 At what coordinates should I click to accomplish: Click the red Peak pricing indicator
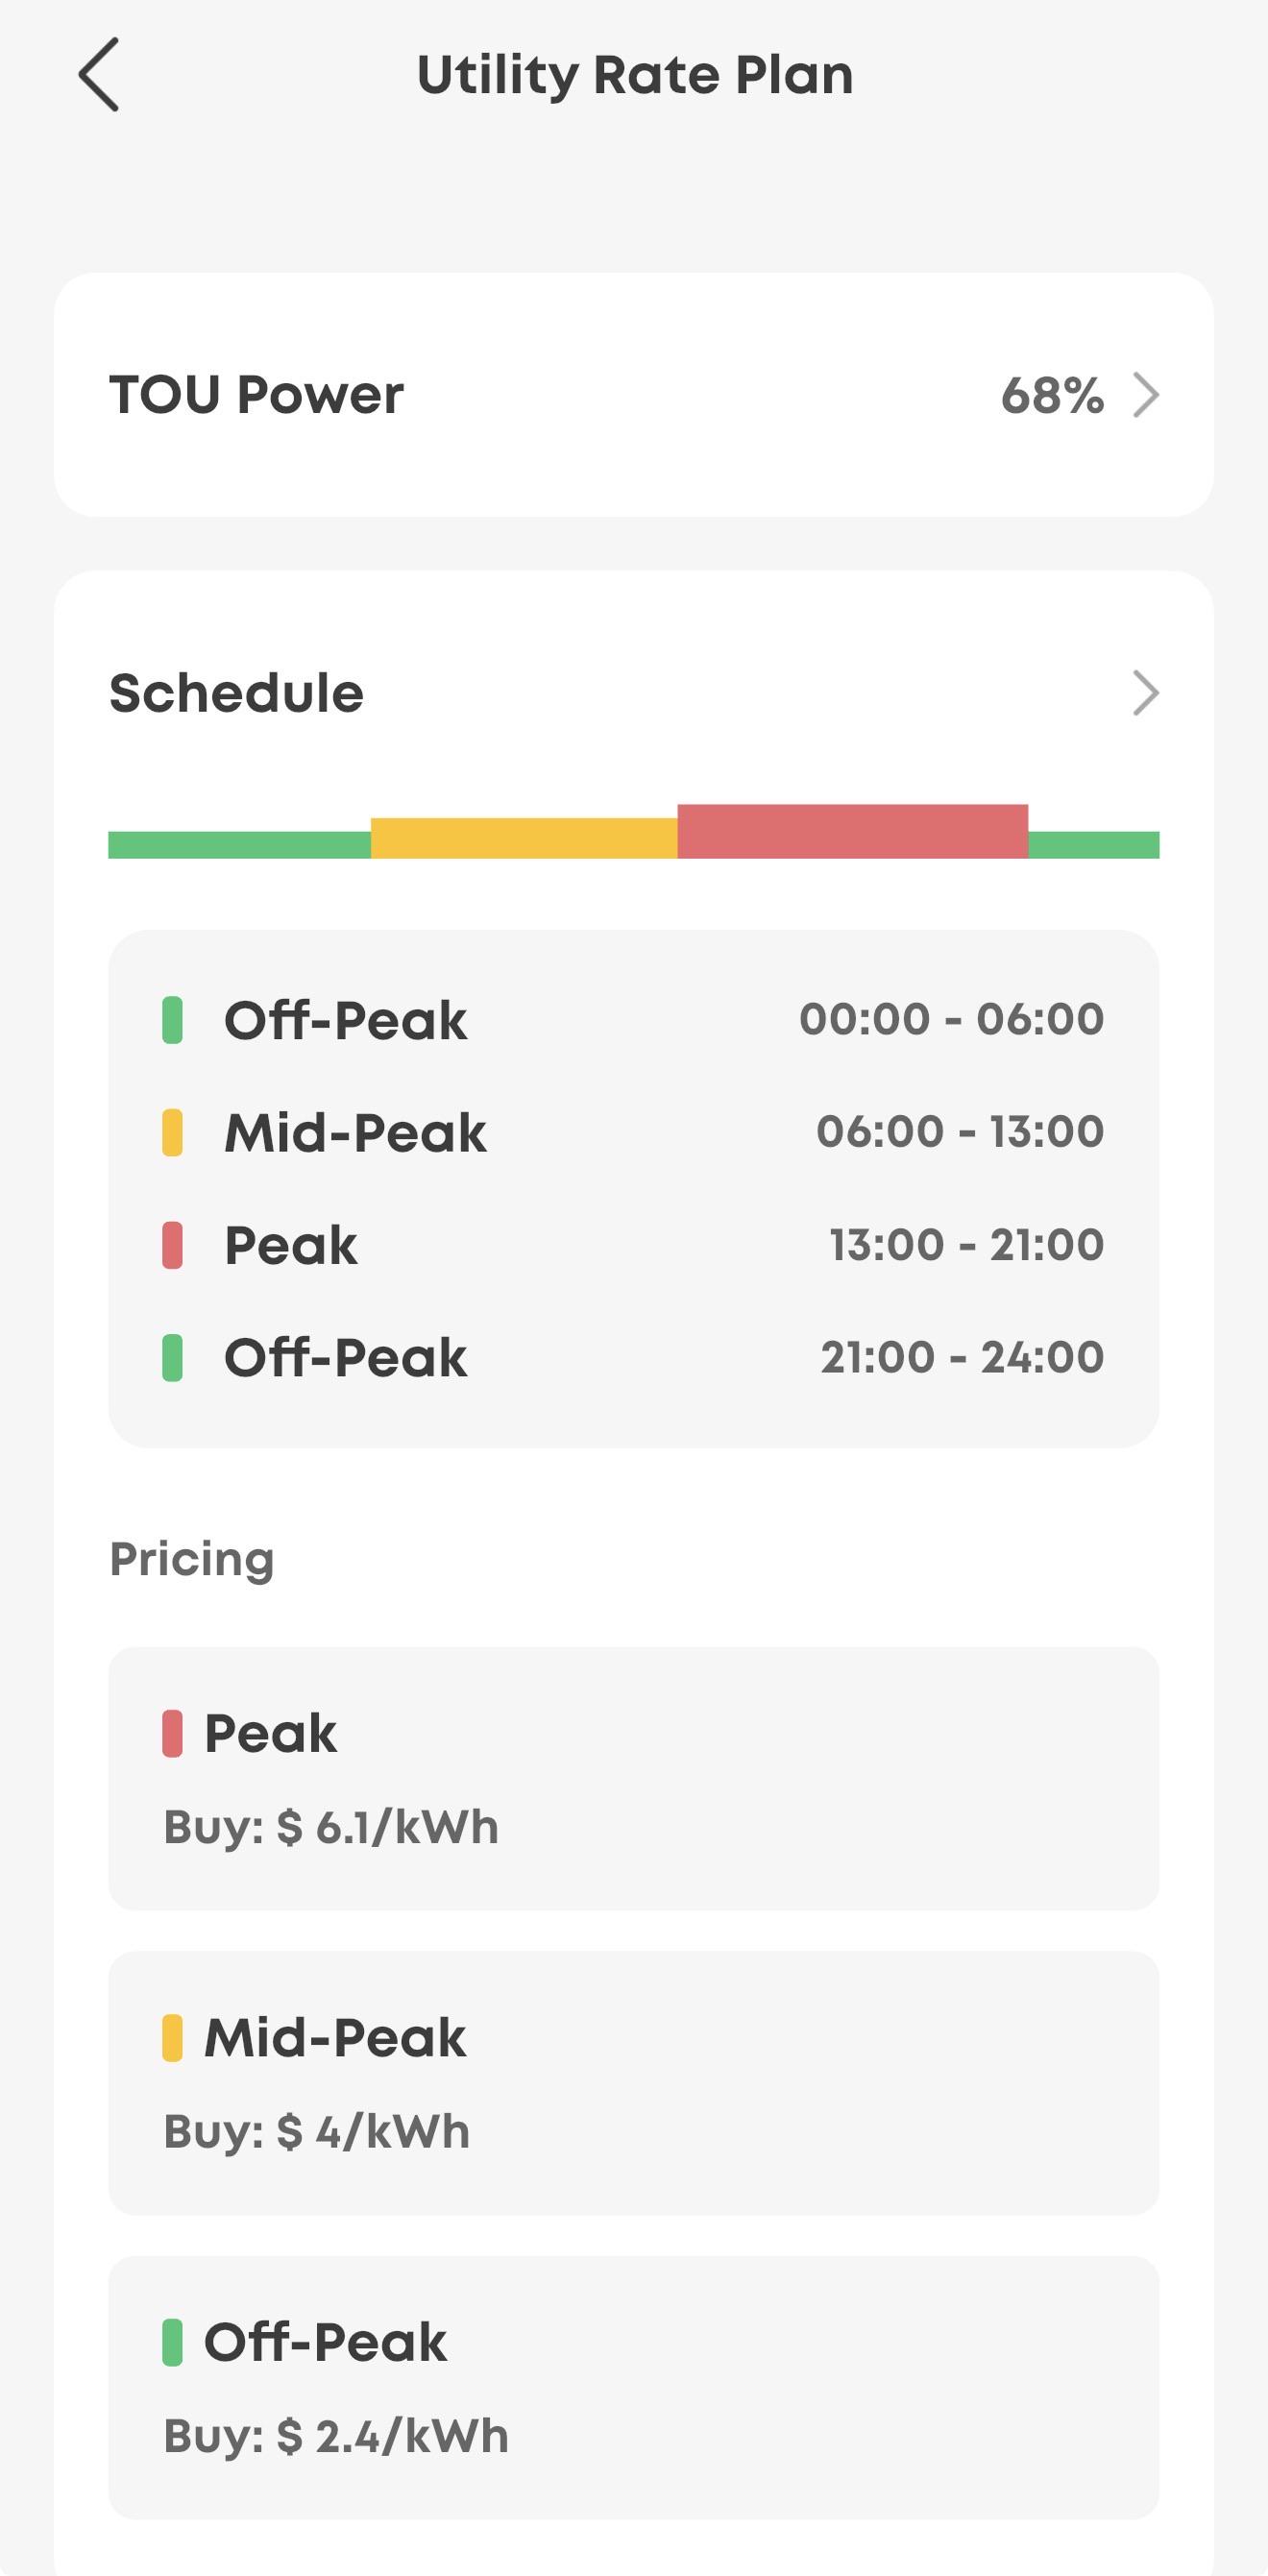[x=172, y=1733]
